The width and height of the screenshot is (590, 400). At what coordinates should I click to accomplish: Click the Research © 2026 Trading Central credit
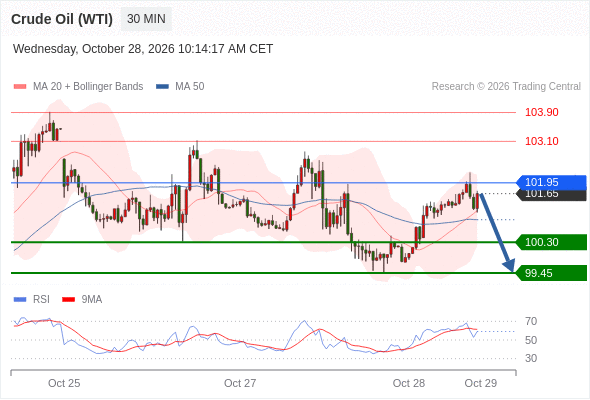click(506, 87)
